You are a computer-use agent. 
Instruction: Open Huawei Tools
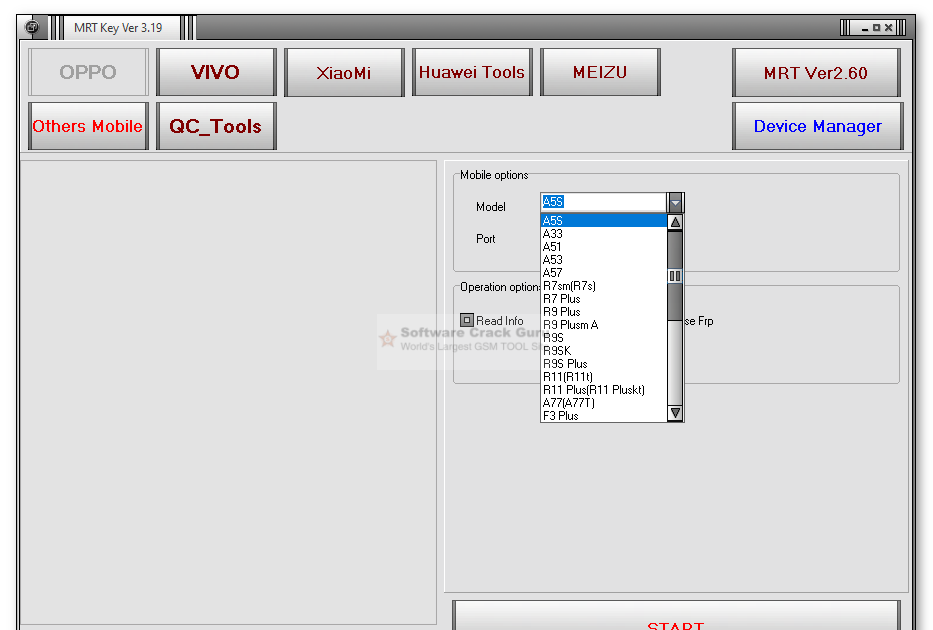(472, 72)
